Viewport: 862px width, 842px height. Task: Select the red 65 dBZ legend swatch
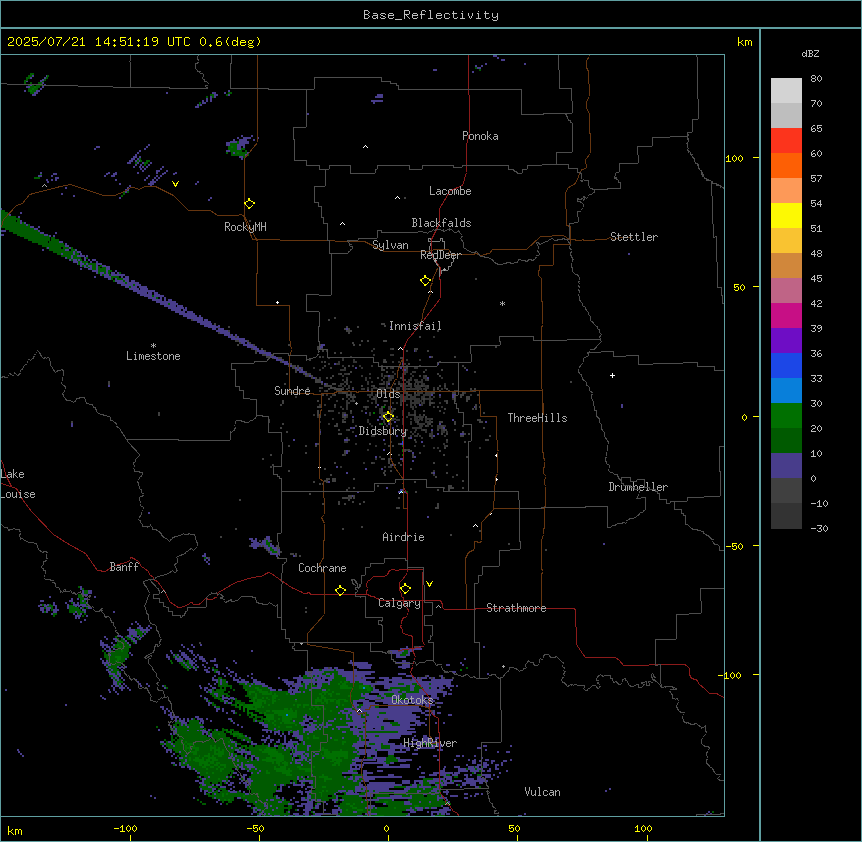(786, 140)
